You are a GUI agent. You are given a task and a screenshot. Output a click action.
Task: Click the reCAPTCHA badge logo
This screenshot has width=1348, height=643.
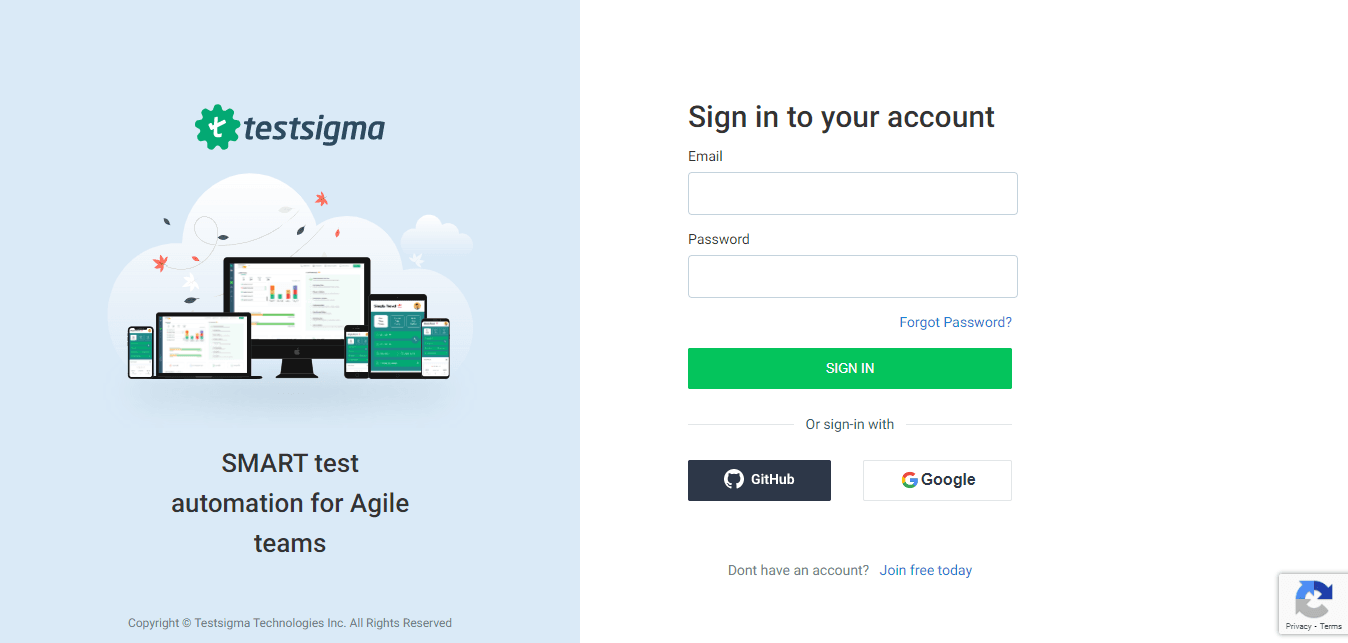tap(1313, 600)
